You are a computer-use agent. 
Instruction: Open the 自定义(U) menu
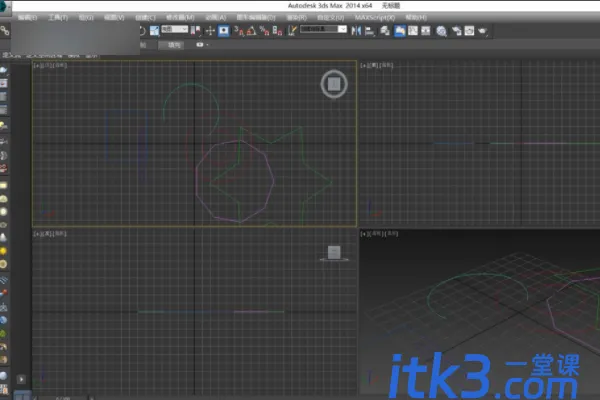click(x=331, y=18)
